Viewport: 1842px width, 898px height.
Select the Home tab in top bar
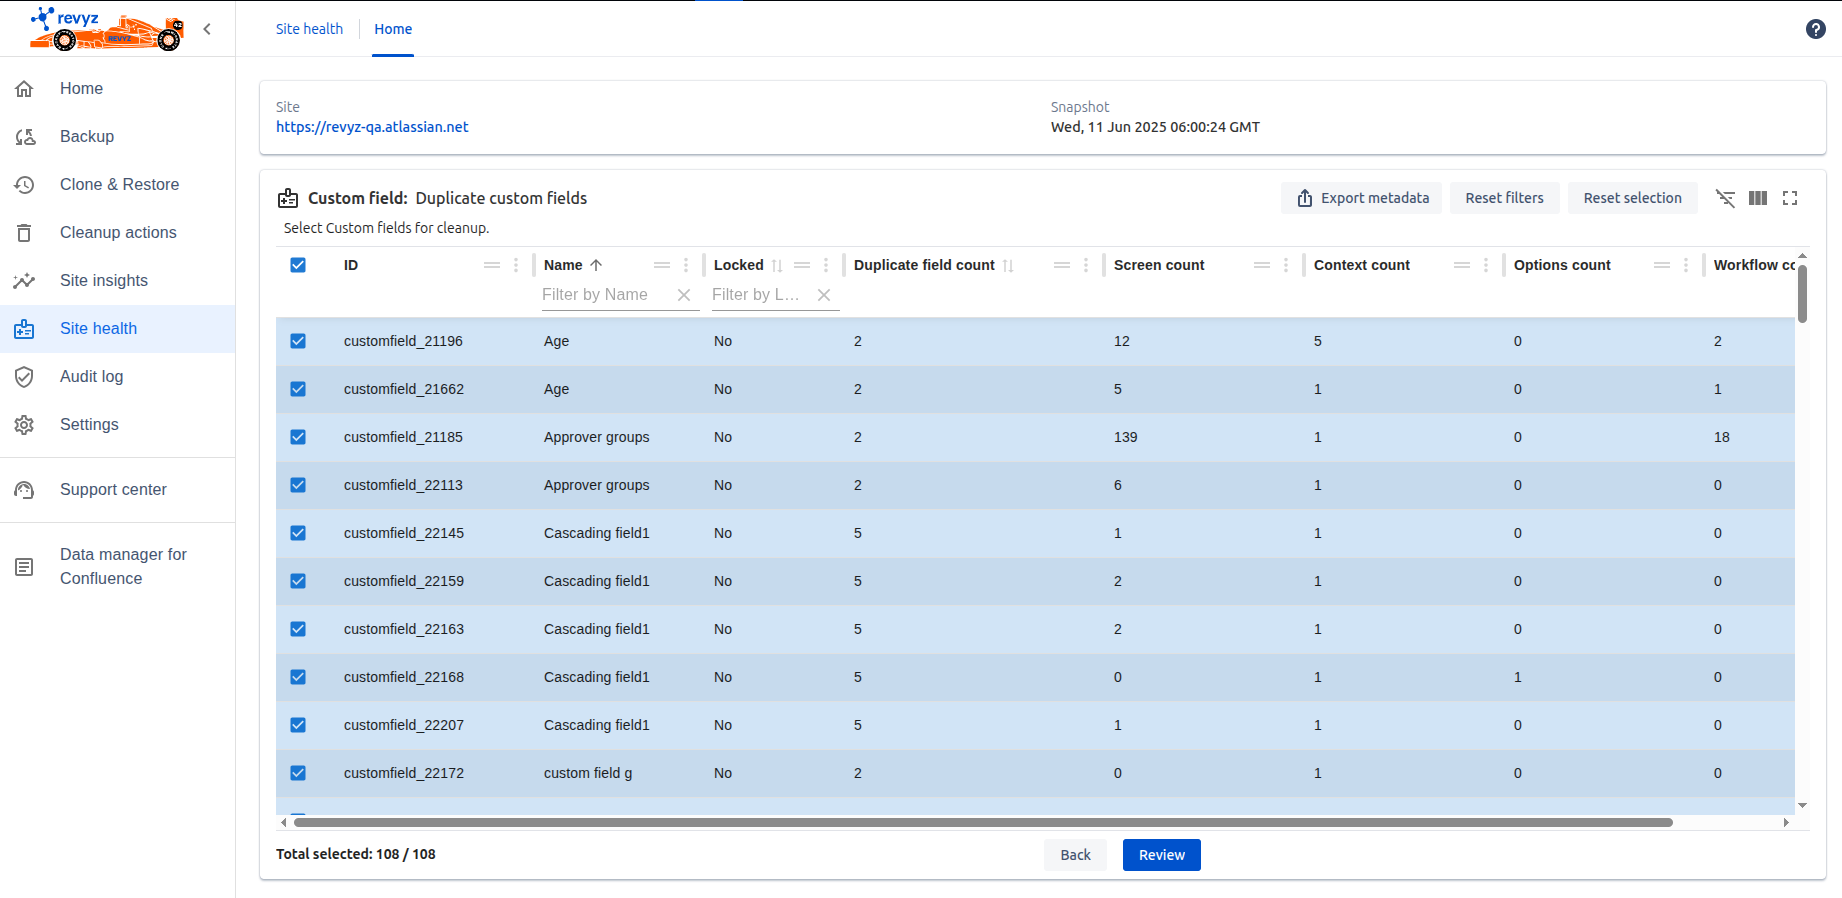393,29
